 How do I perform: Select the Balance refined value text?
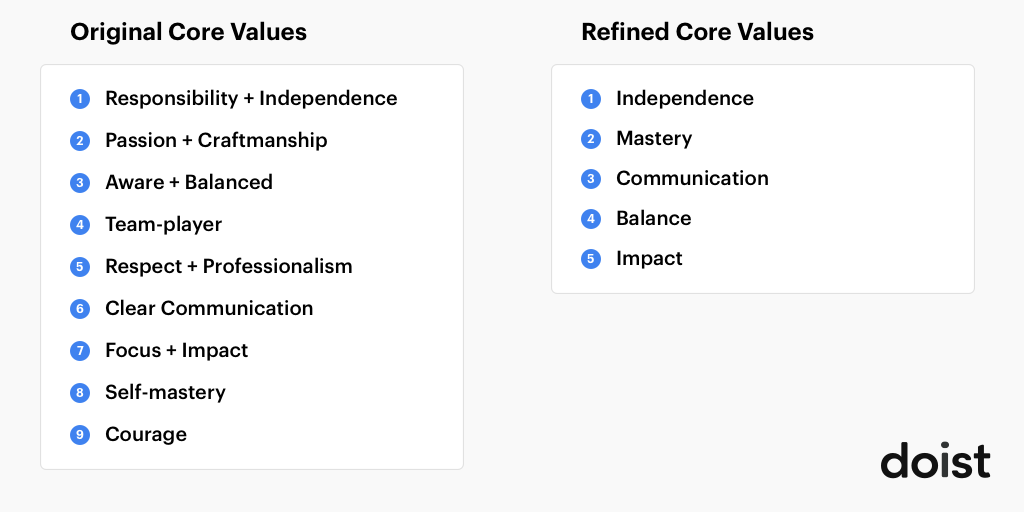pyautogui.click(x=654, y=218)
